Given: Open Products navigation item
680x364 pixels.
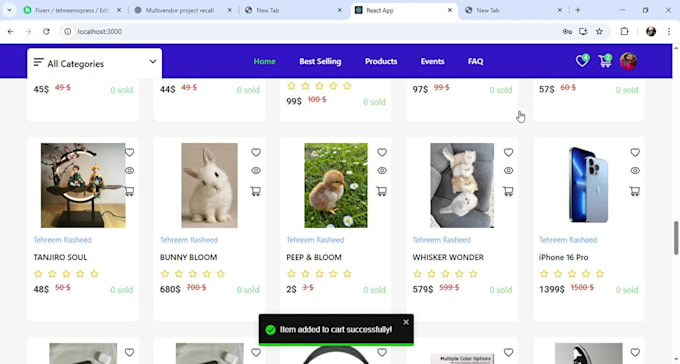Looking at the screenshot, I should click(x=381, y=61).
